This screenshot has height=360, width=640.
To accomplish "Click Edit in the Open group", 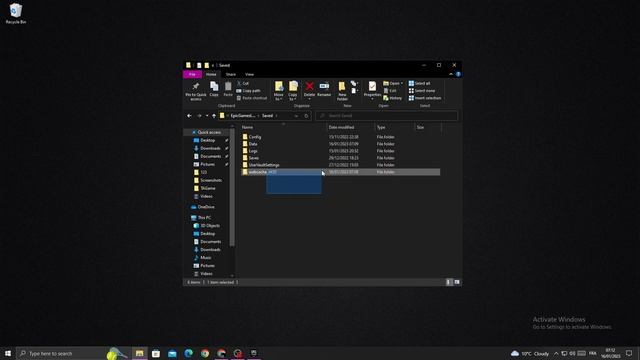I will [x=390, y=91].
